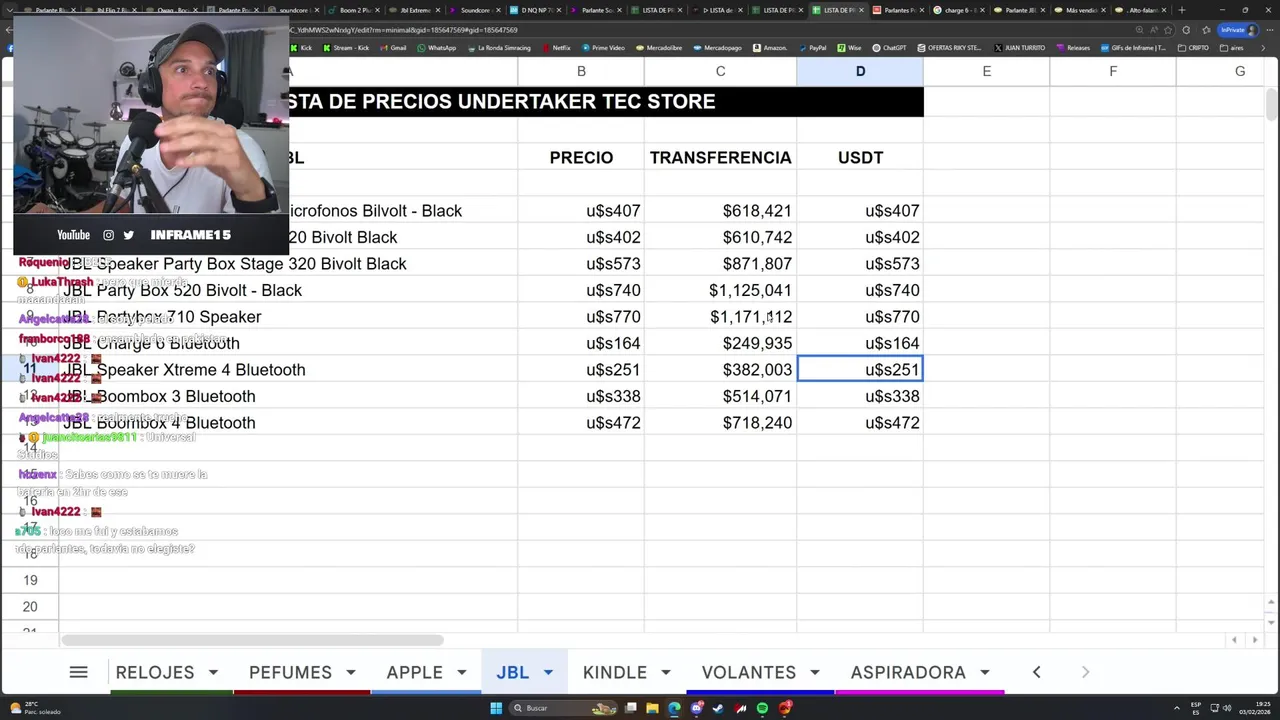1280x720 pixels.
Task: Open Task View on the taskbar
Action: click(630, 708)
